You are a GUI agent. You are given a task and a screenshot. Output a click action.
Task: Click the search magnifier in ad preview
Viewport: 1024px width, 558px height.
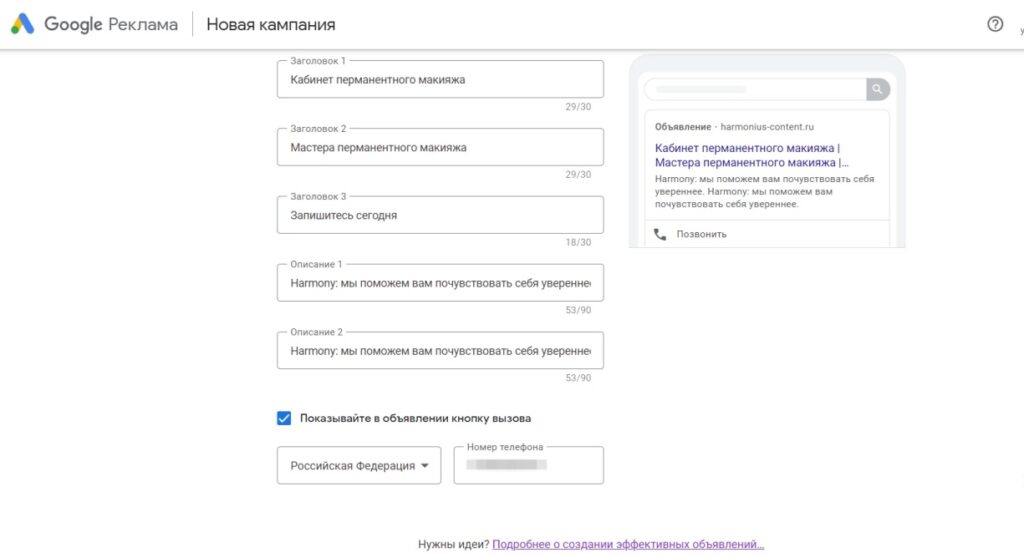[x=877, y=89]
